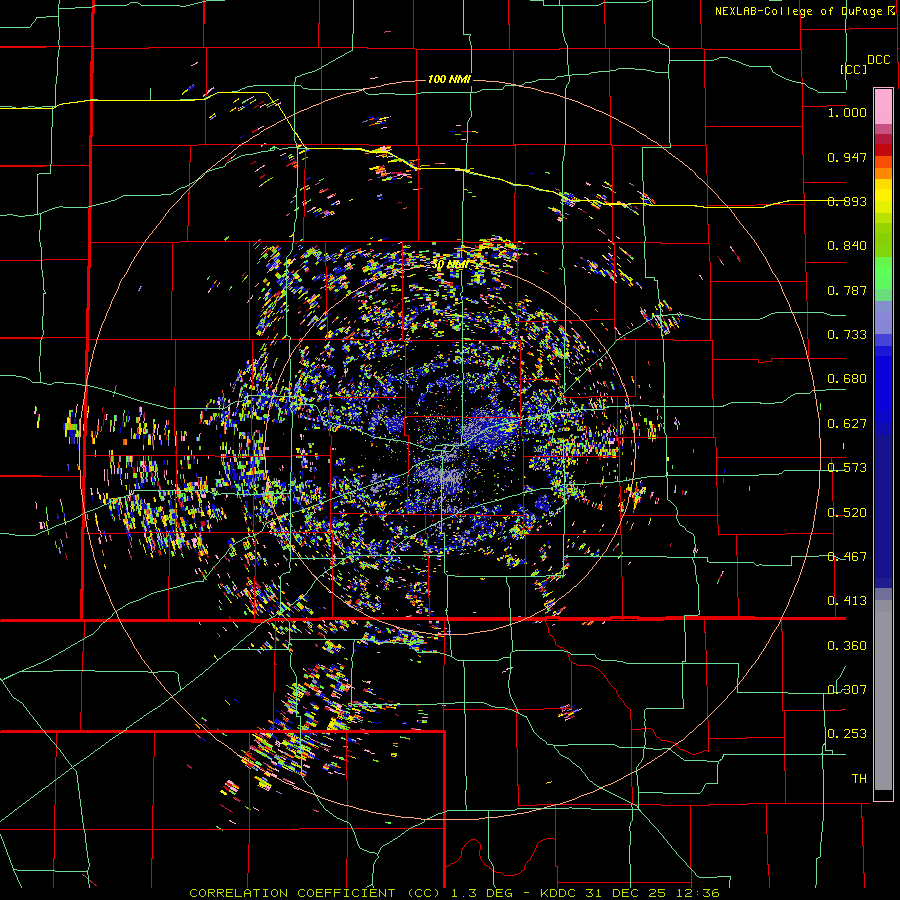Pick the gray segment of the color bar
Viewport: 900px width, 900px height.
(x=883, y=695)
